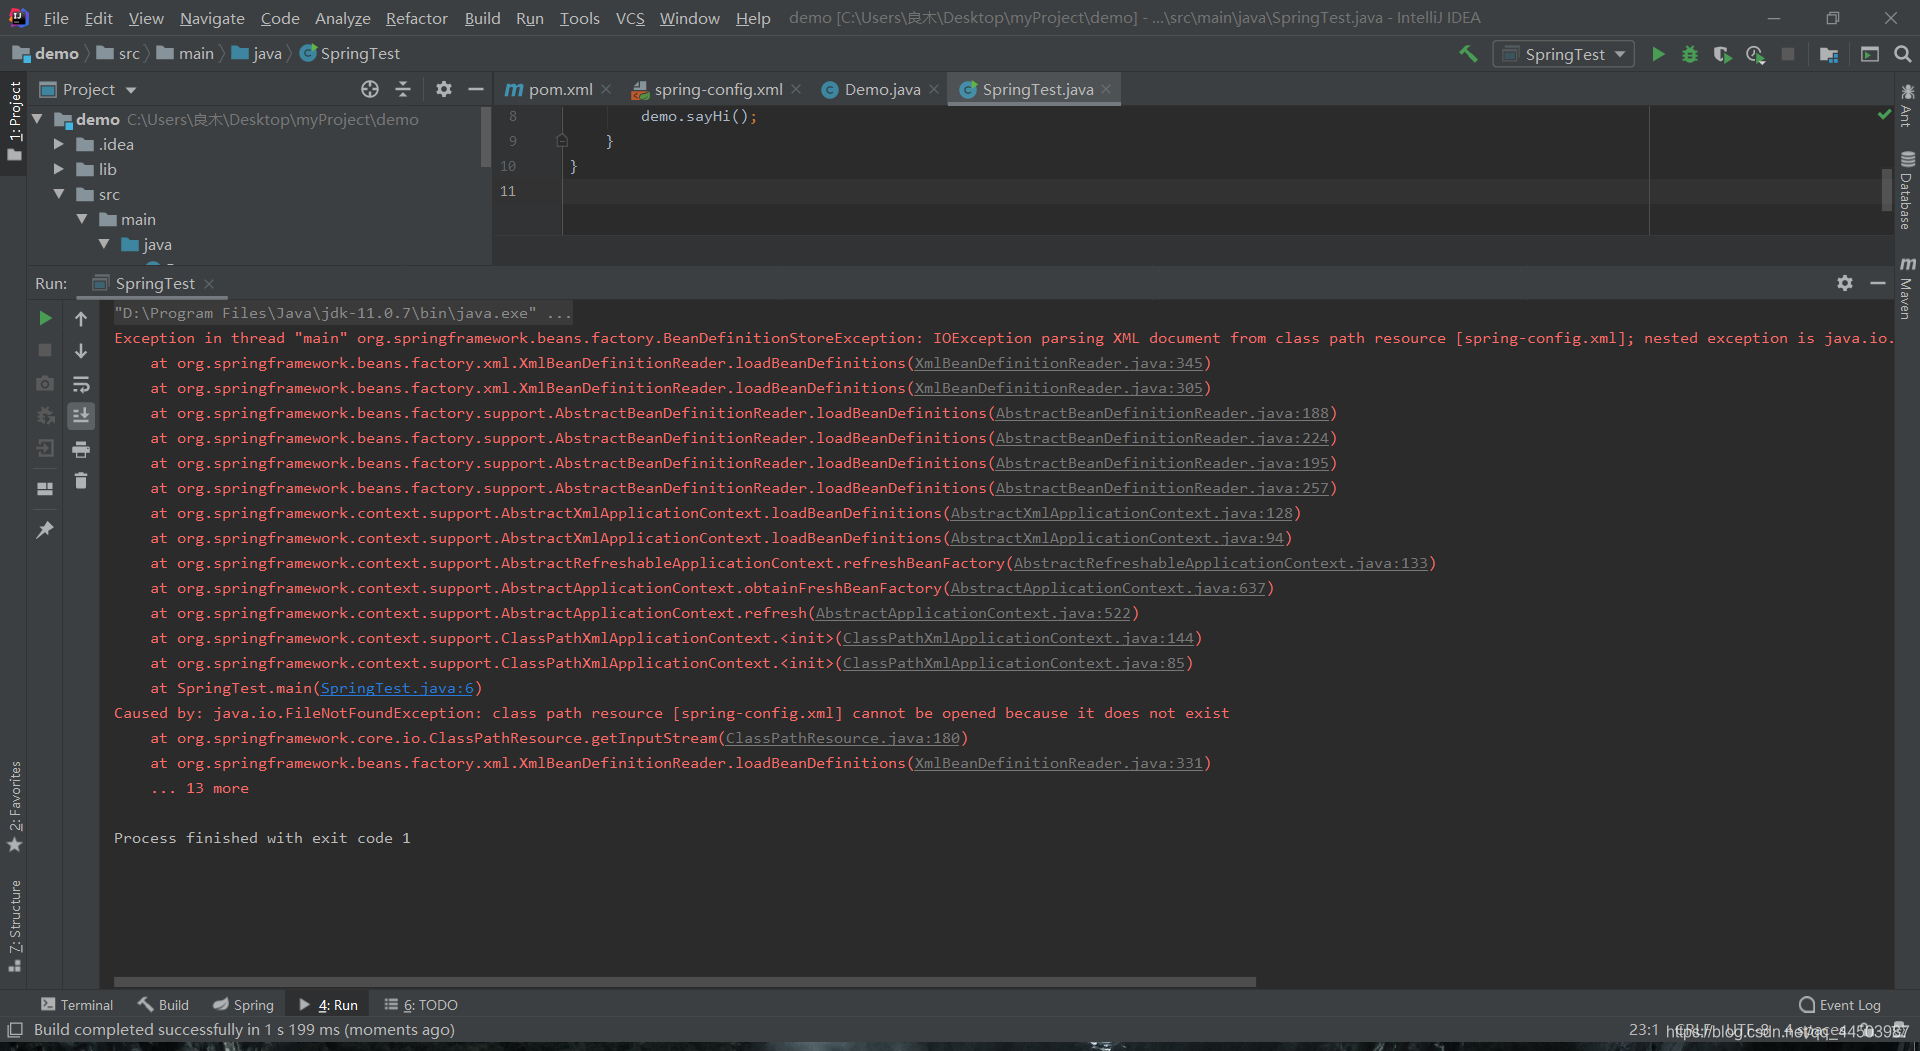Image resolution: width=1920 pixels, height=1051 pixels.
Task: Click the Restore Layout icon in Run panel
Action: pyautogui.click(x=45, y=489)
